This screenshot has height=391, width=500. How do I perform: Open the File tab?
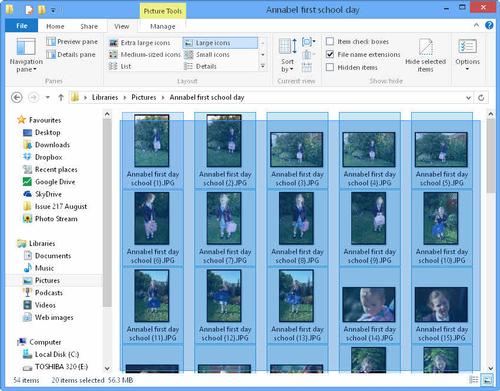click(22, 26)
